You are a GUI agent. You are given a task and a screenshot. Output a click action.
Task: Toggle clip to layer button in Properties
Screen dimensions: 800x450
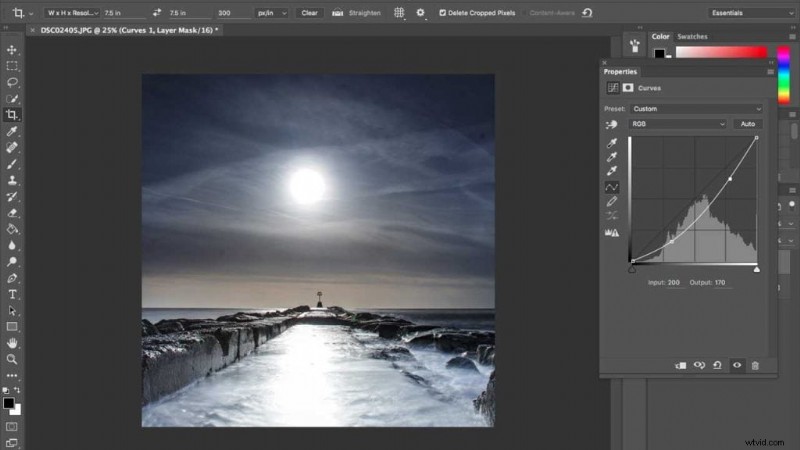(680, 365)
